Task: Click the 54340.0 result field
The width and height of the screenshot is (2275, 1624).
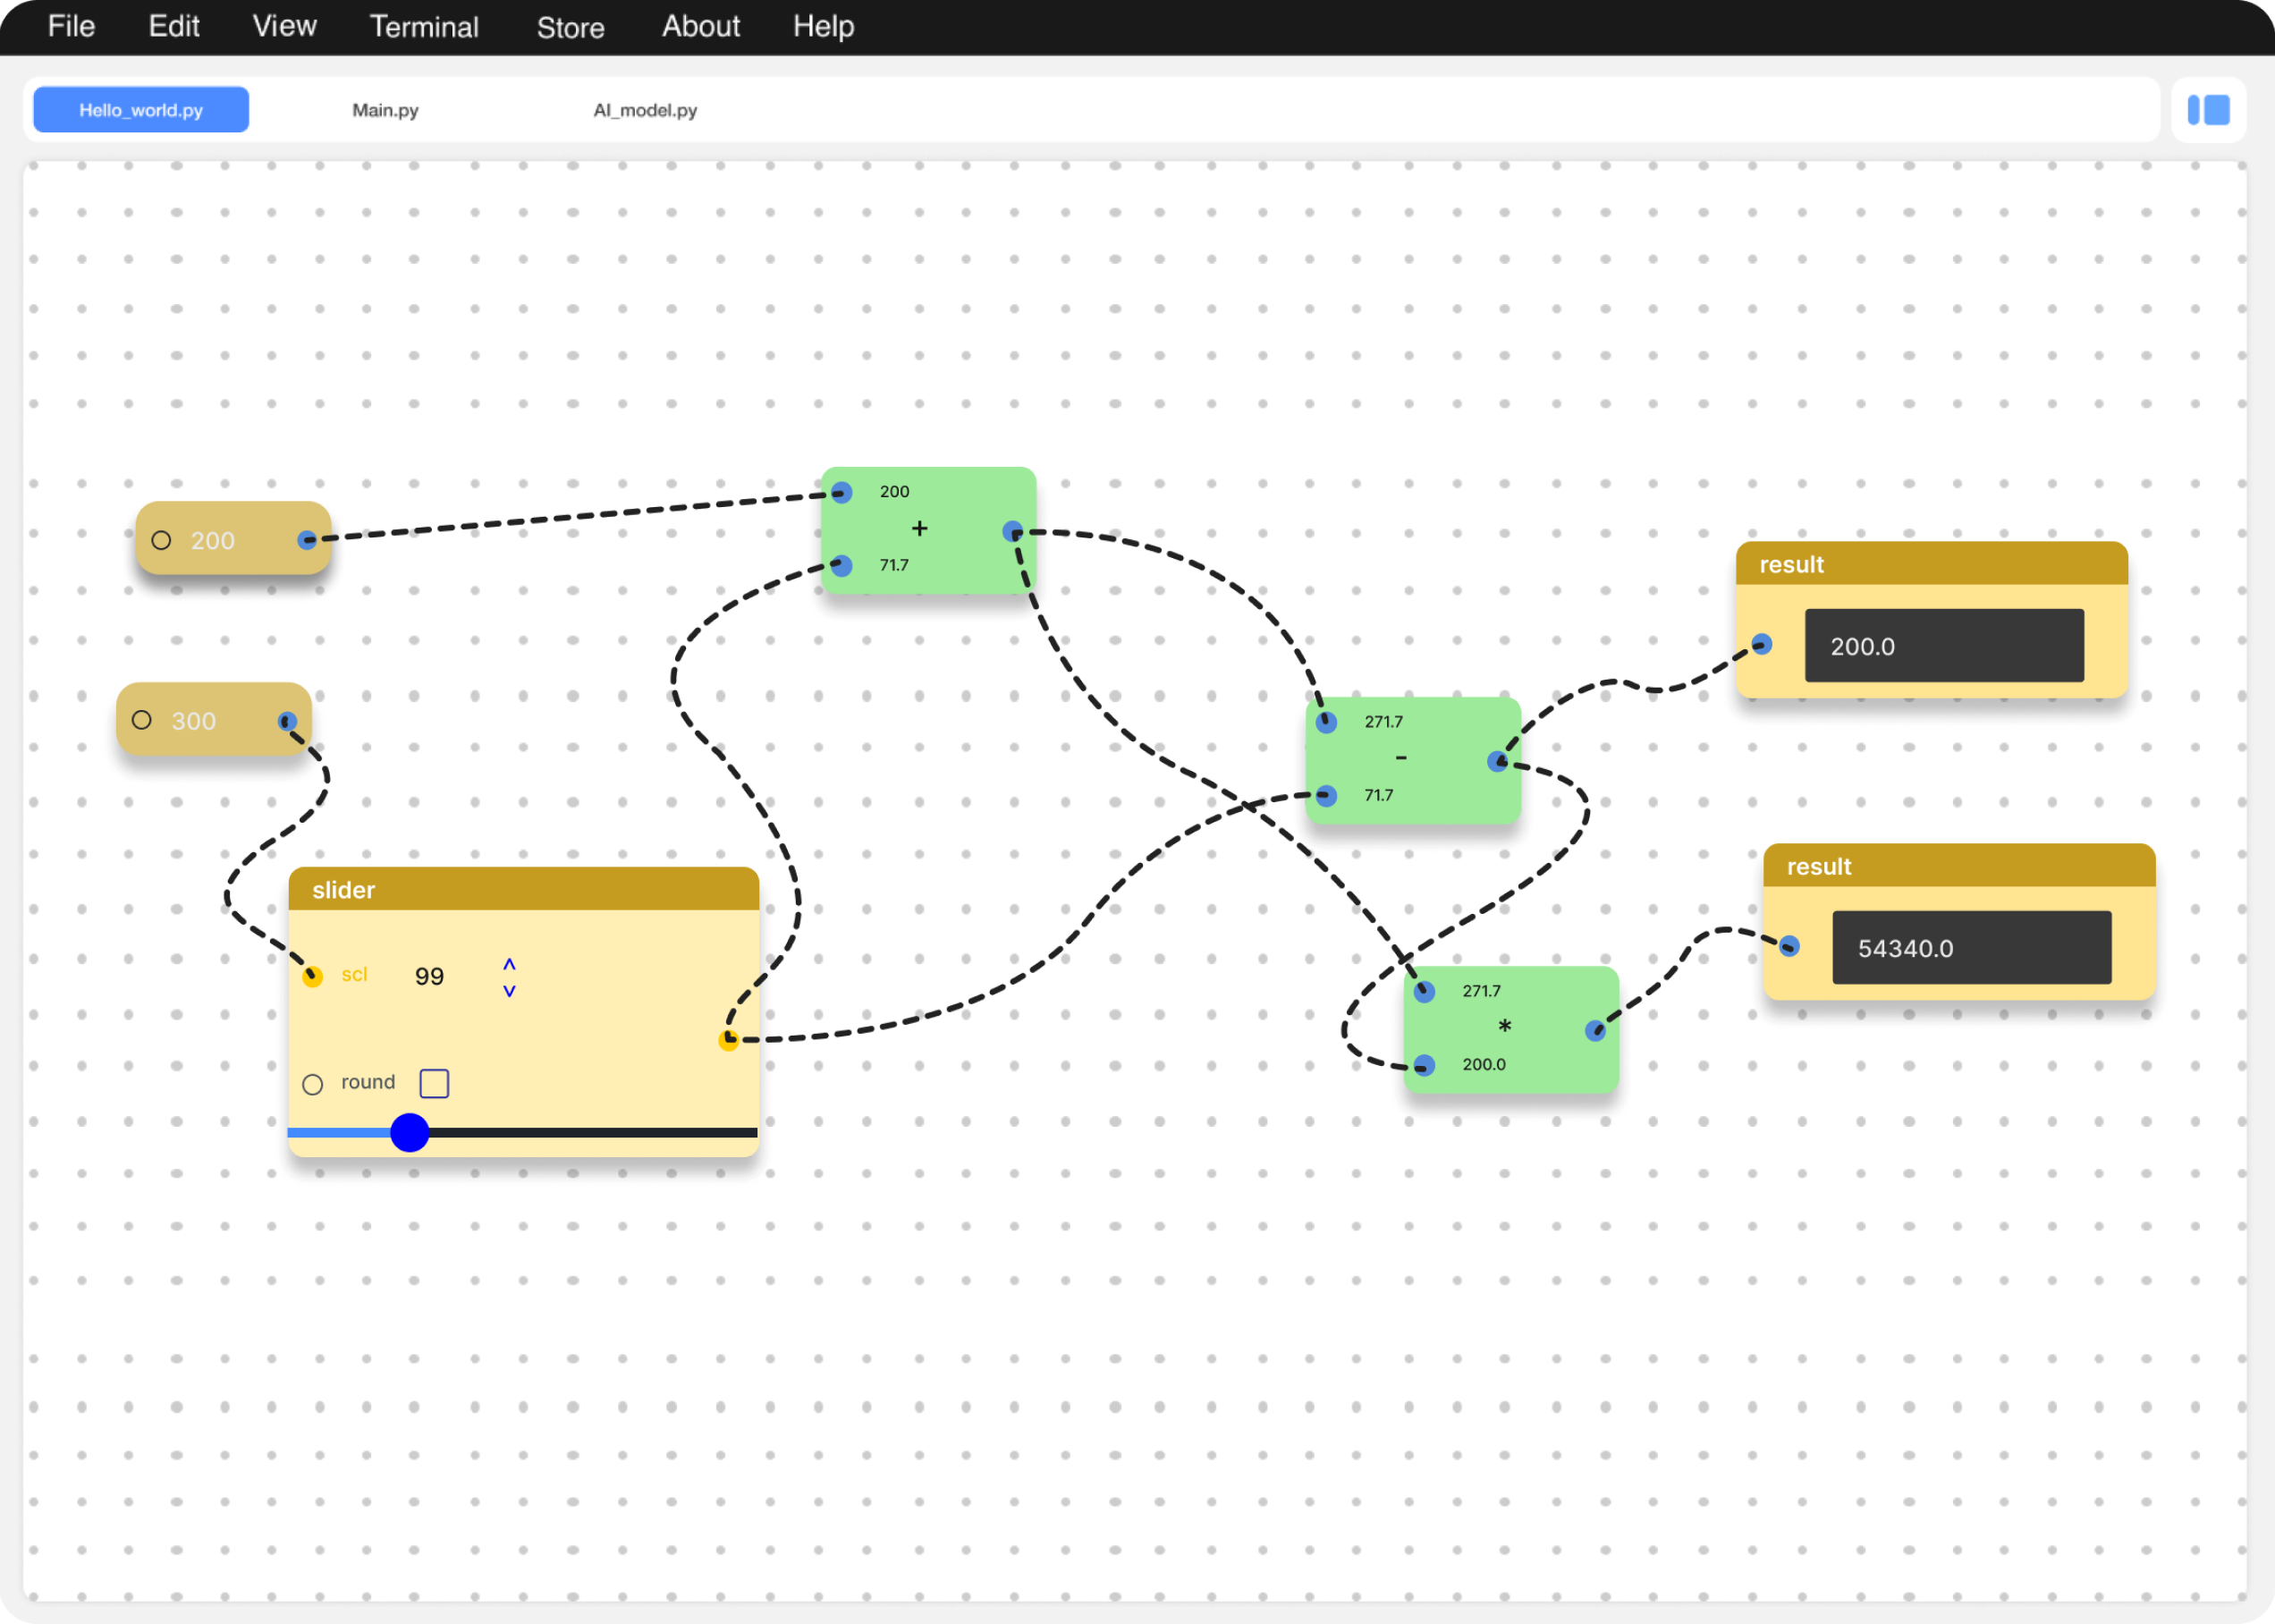Action: [1971, 948]
